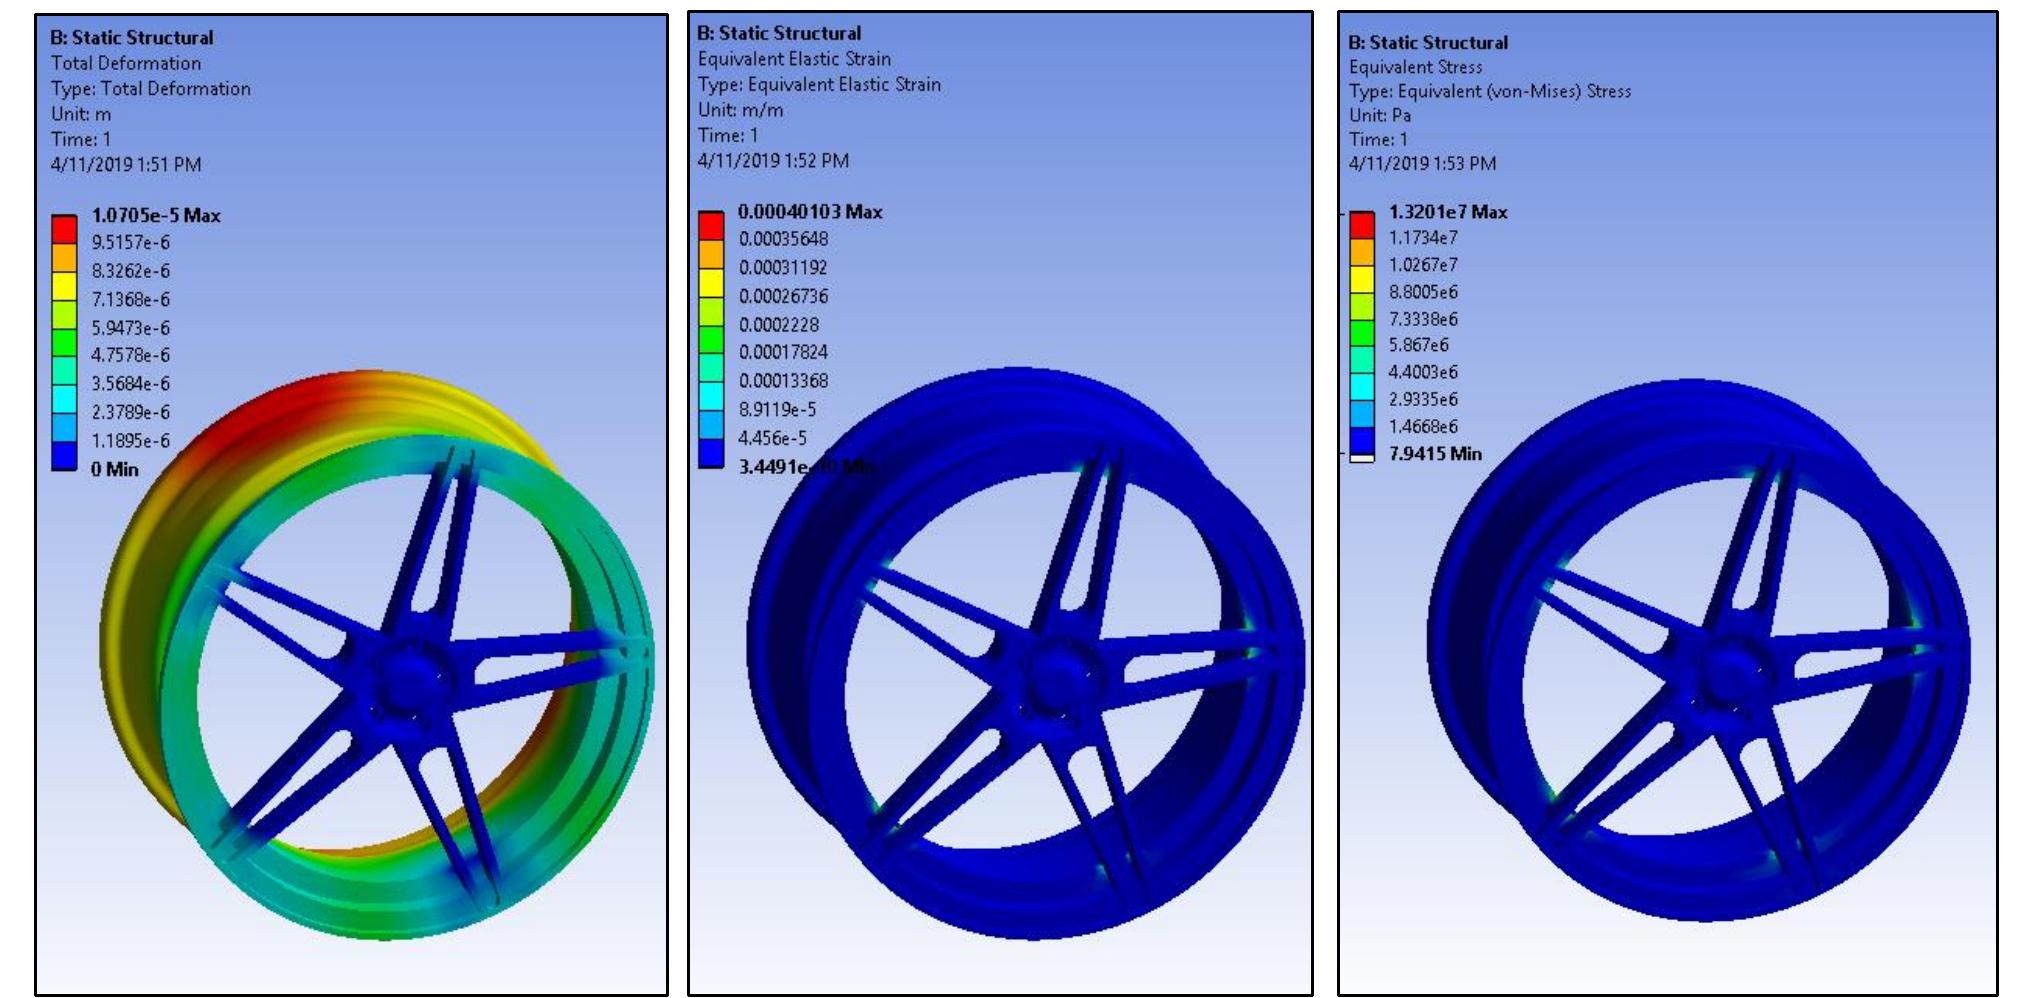Select the '1.3201e7 Max' stress value
The image size is (2017, 998).
(1448, 212)
